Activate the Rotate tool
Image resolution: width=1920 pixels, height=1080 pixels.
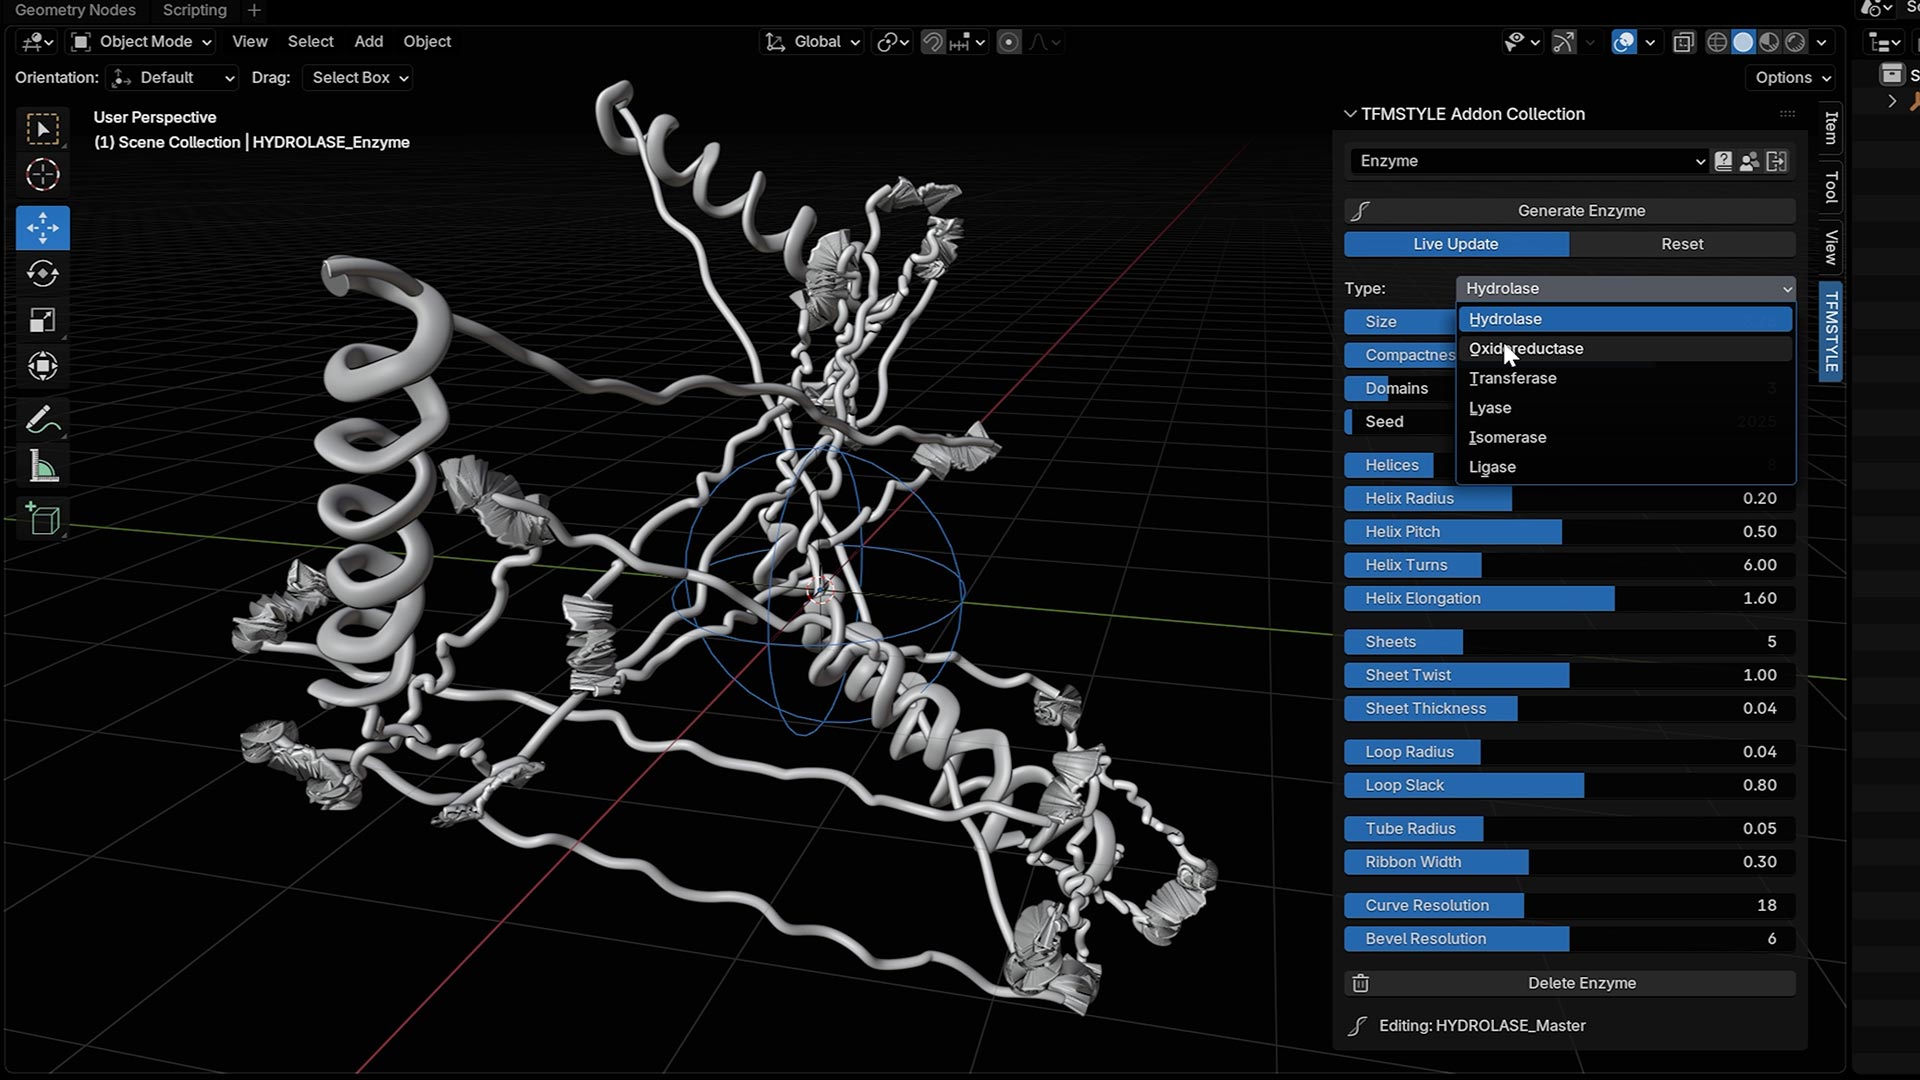(42, 274)
